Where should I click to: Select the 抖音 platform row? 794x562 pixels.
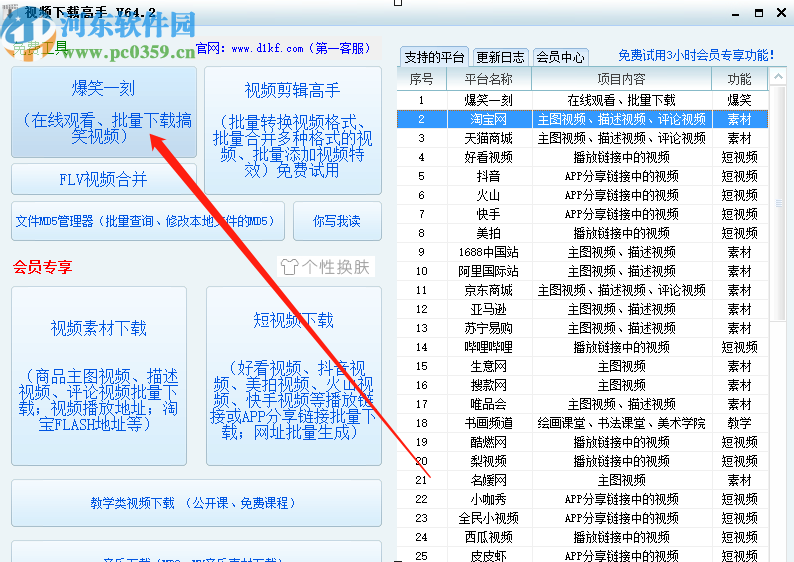pyautogui.click(x=582, y=176)
